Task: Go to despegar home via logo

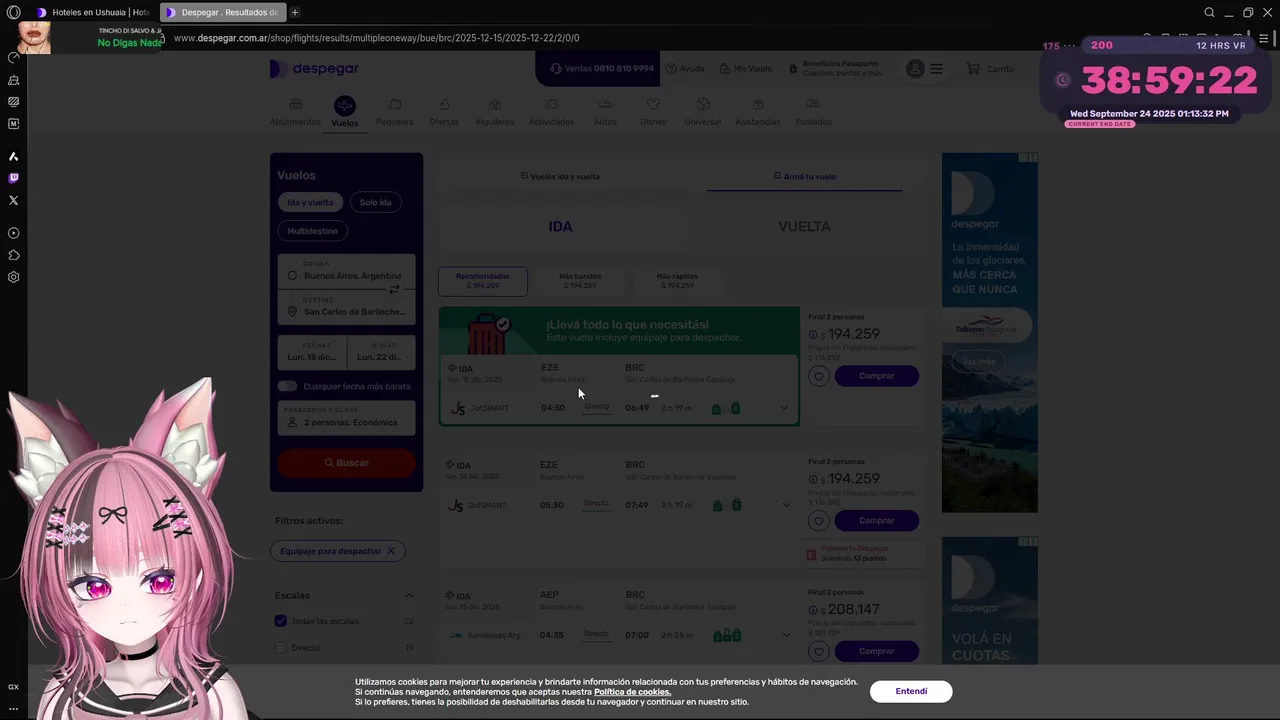Action: tap(314, 69)
